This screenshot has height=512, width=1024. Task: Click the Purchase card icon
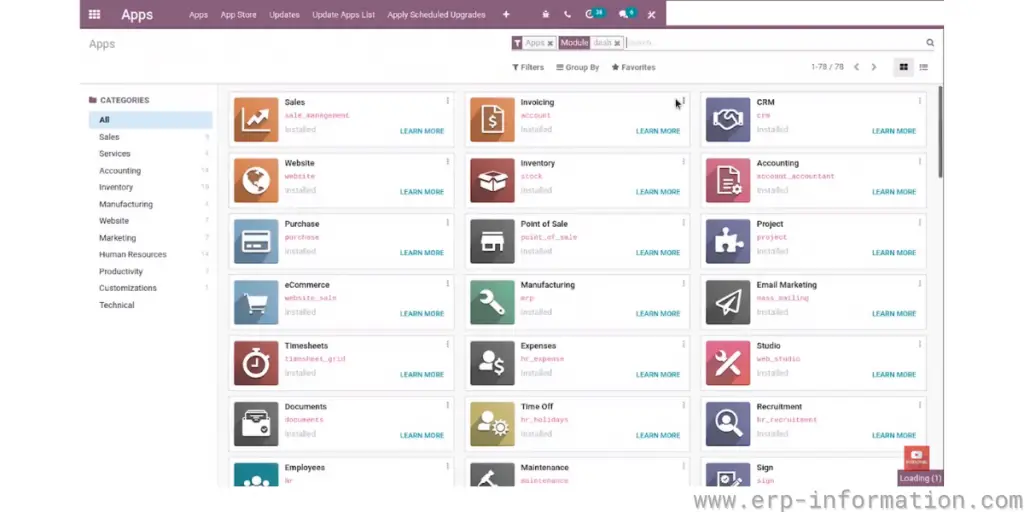[256, 241]
